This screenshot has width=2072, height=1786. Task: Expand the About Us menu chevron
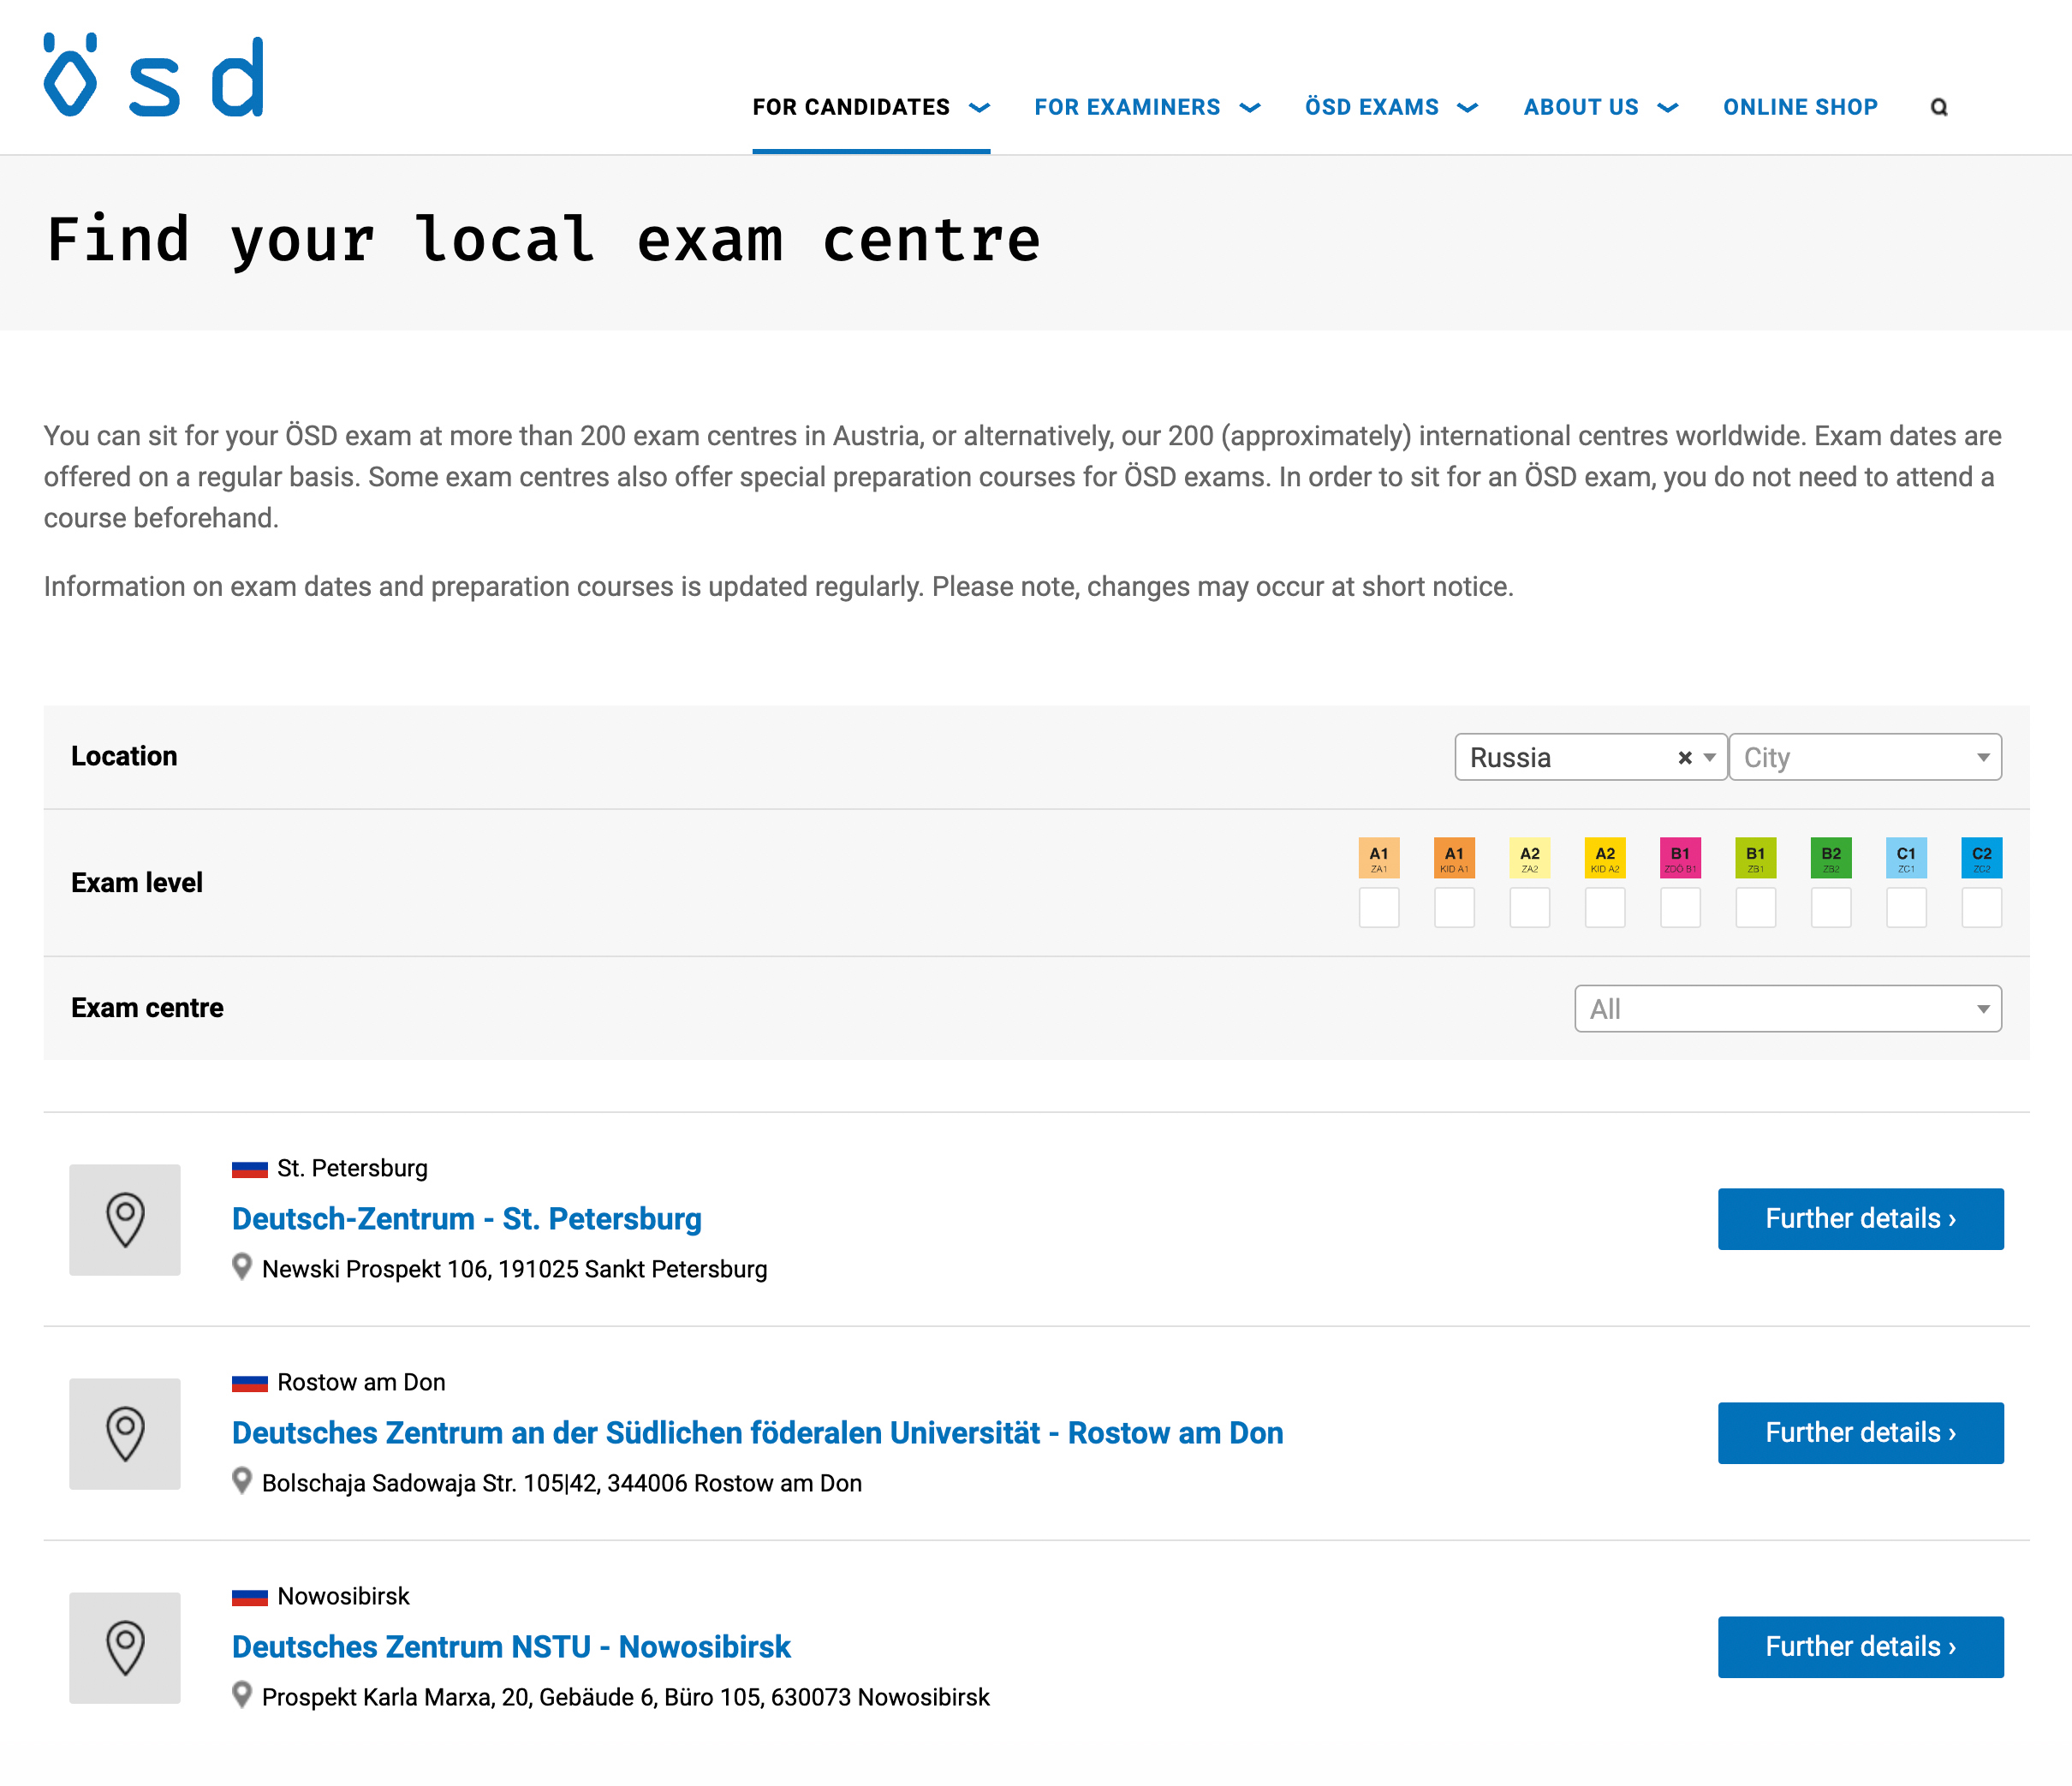coord(1668,108)
